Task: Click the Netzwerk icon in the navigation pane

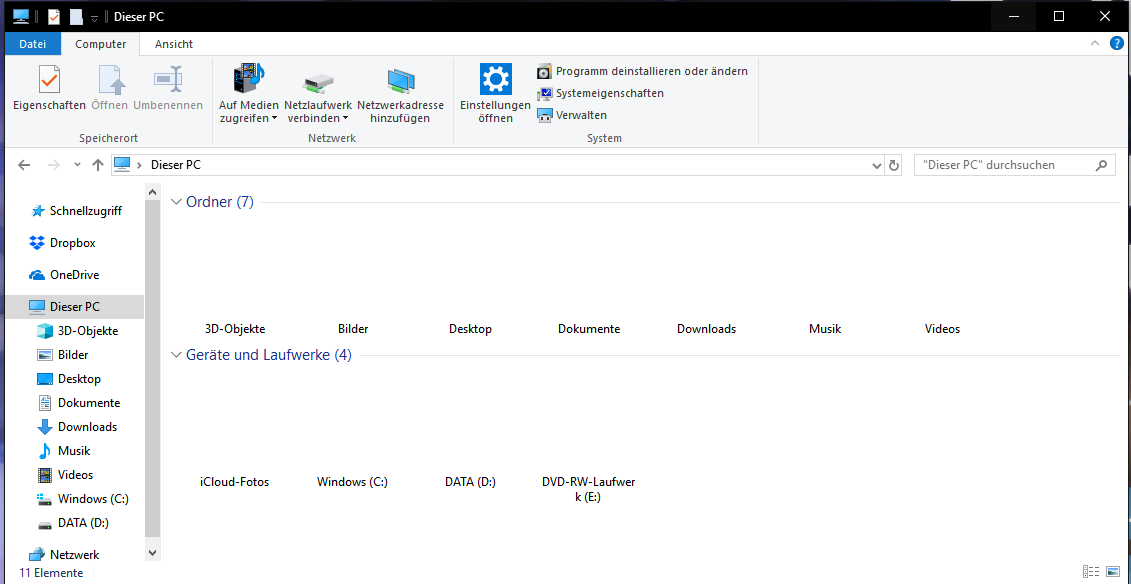Action: pos(37,554)
